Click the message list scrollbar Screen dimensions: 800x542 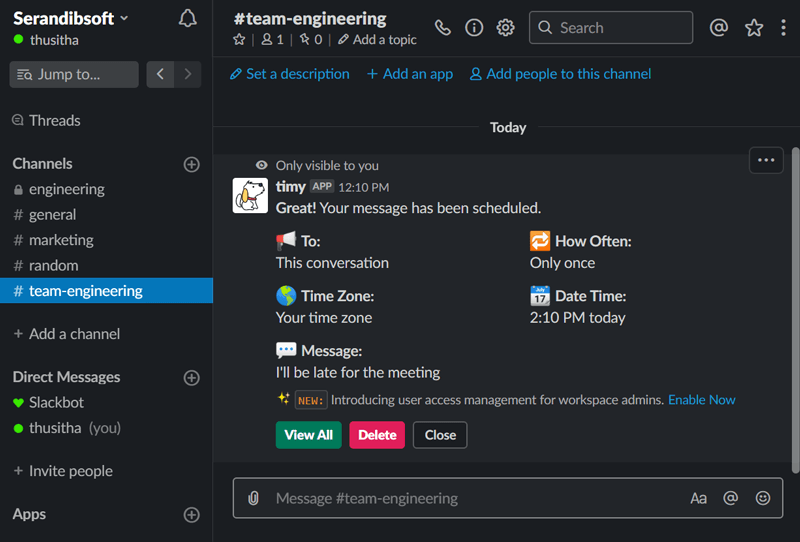point(795,310)
